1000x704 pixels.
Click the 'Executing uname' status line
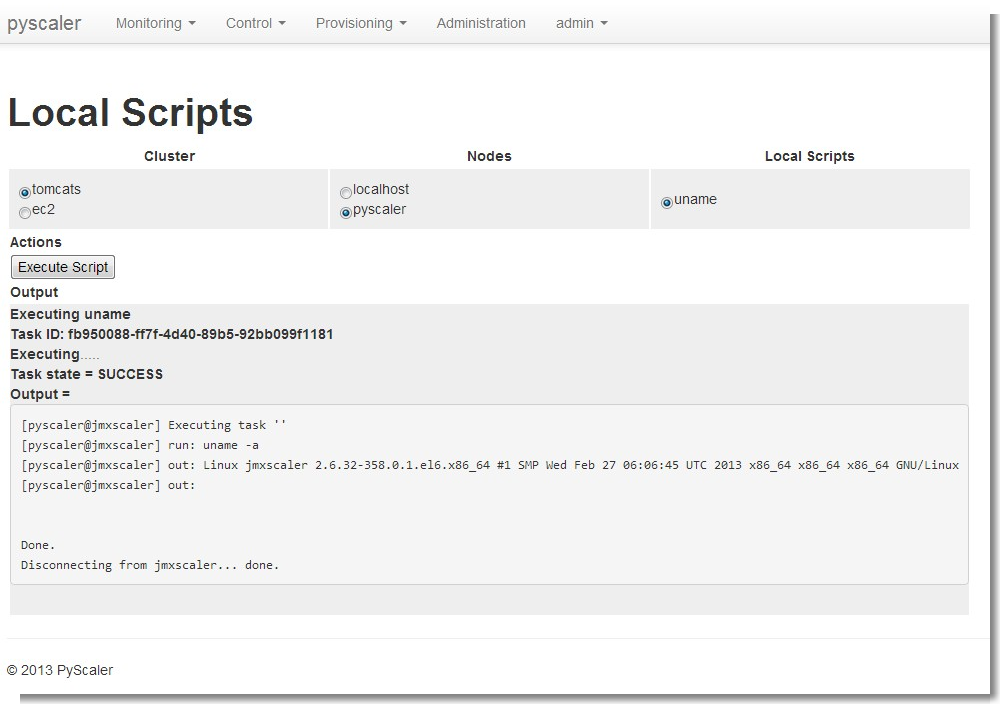coord(70,314)
